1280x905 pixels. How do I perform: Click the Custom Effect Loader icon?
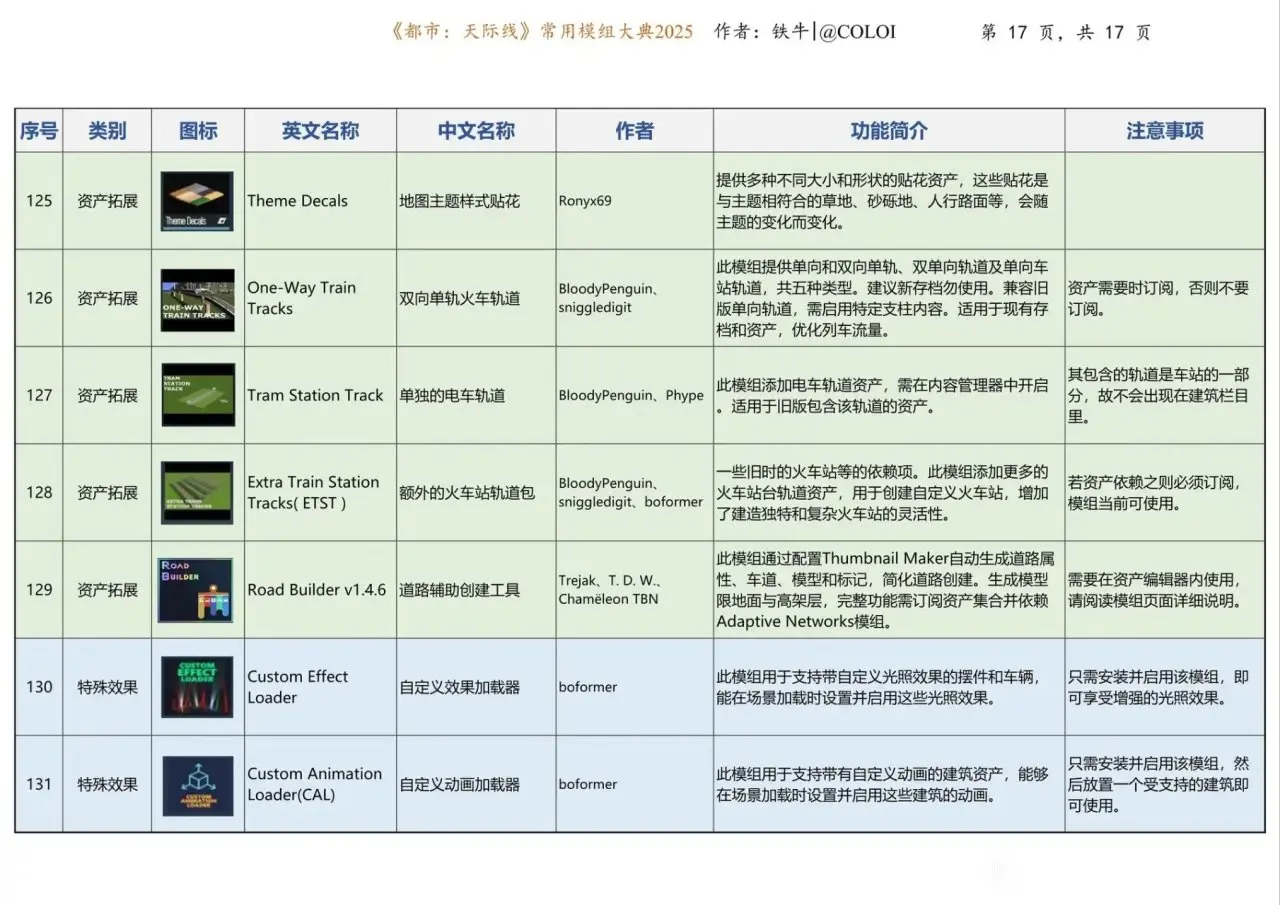(197, 687)
